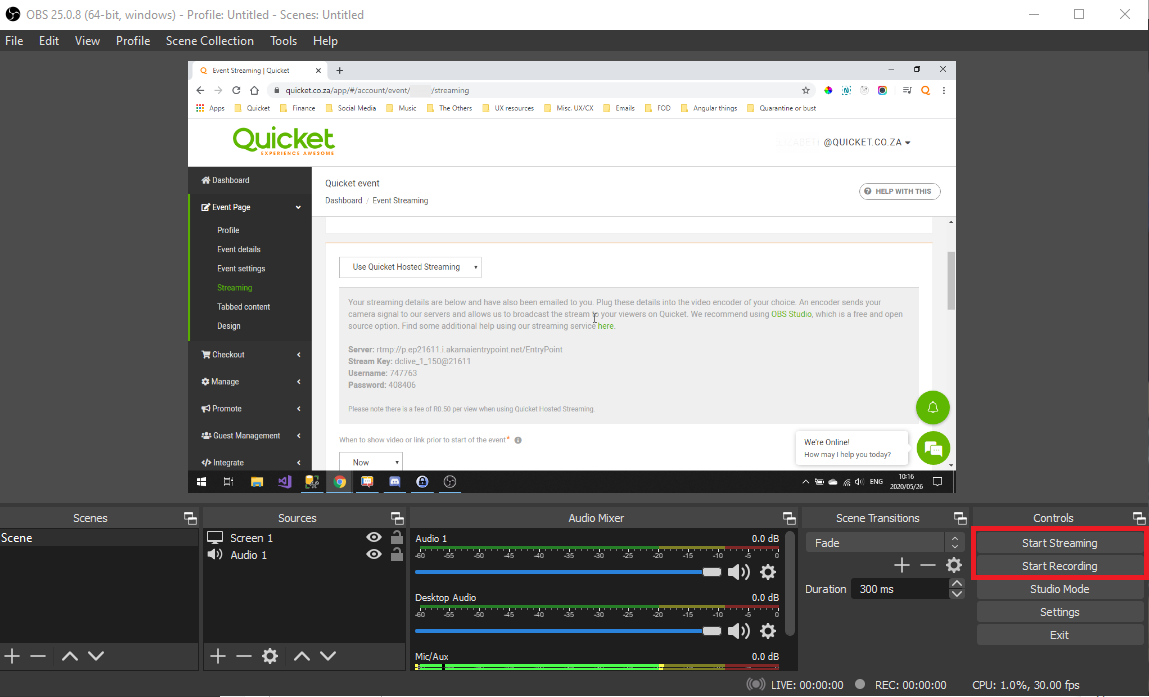Move Screen 1 up with the arrow icon

point(301,656)
